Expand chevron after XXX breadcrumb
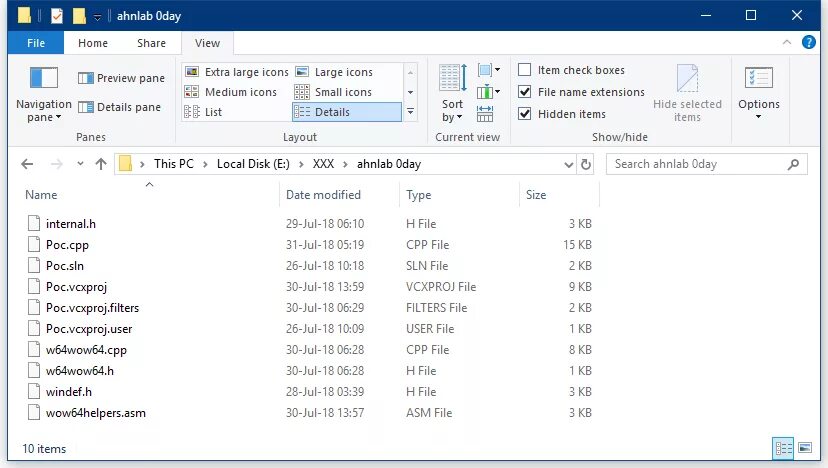 345,164
